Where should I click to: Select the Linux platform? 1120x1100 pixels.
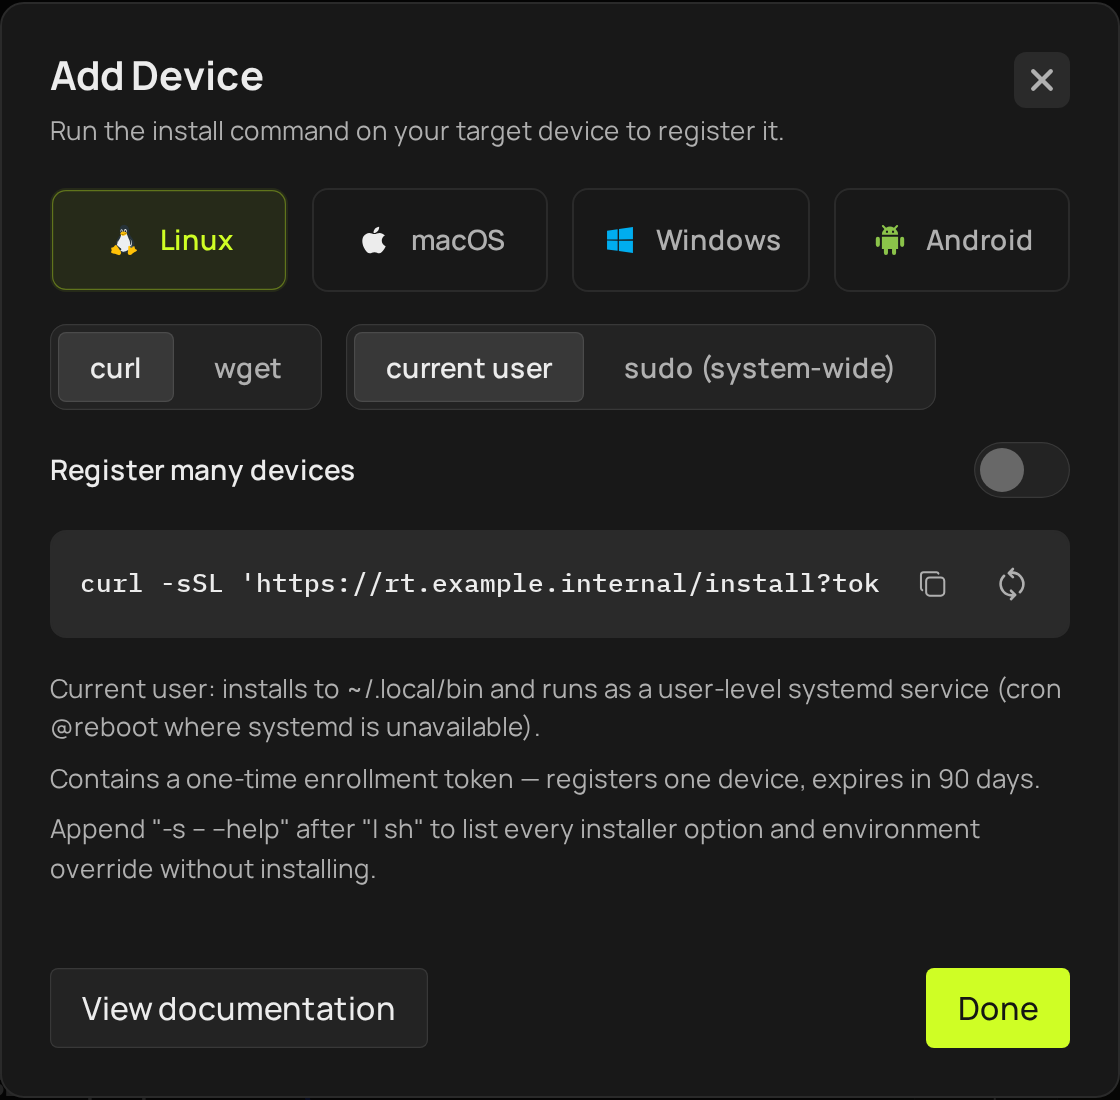click(x=169, y=240)
